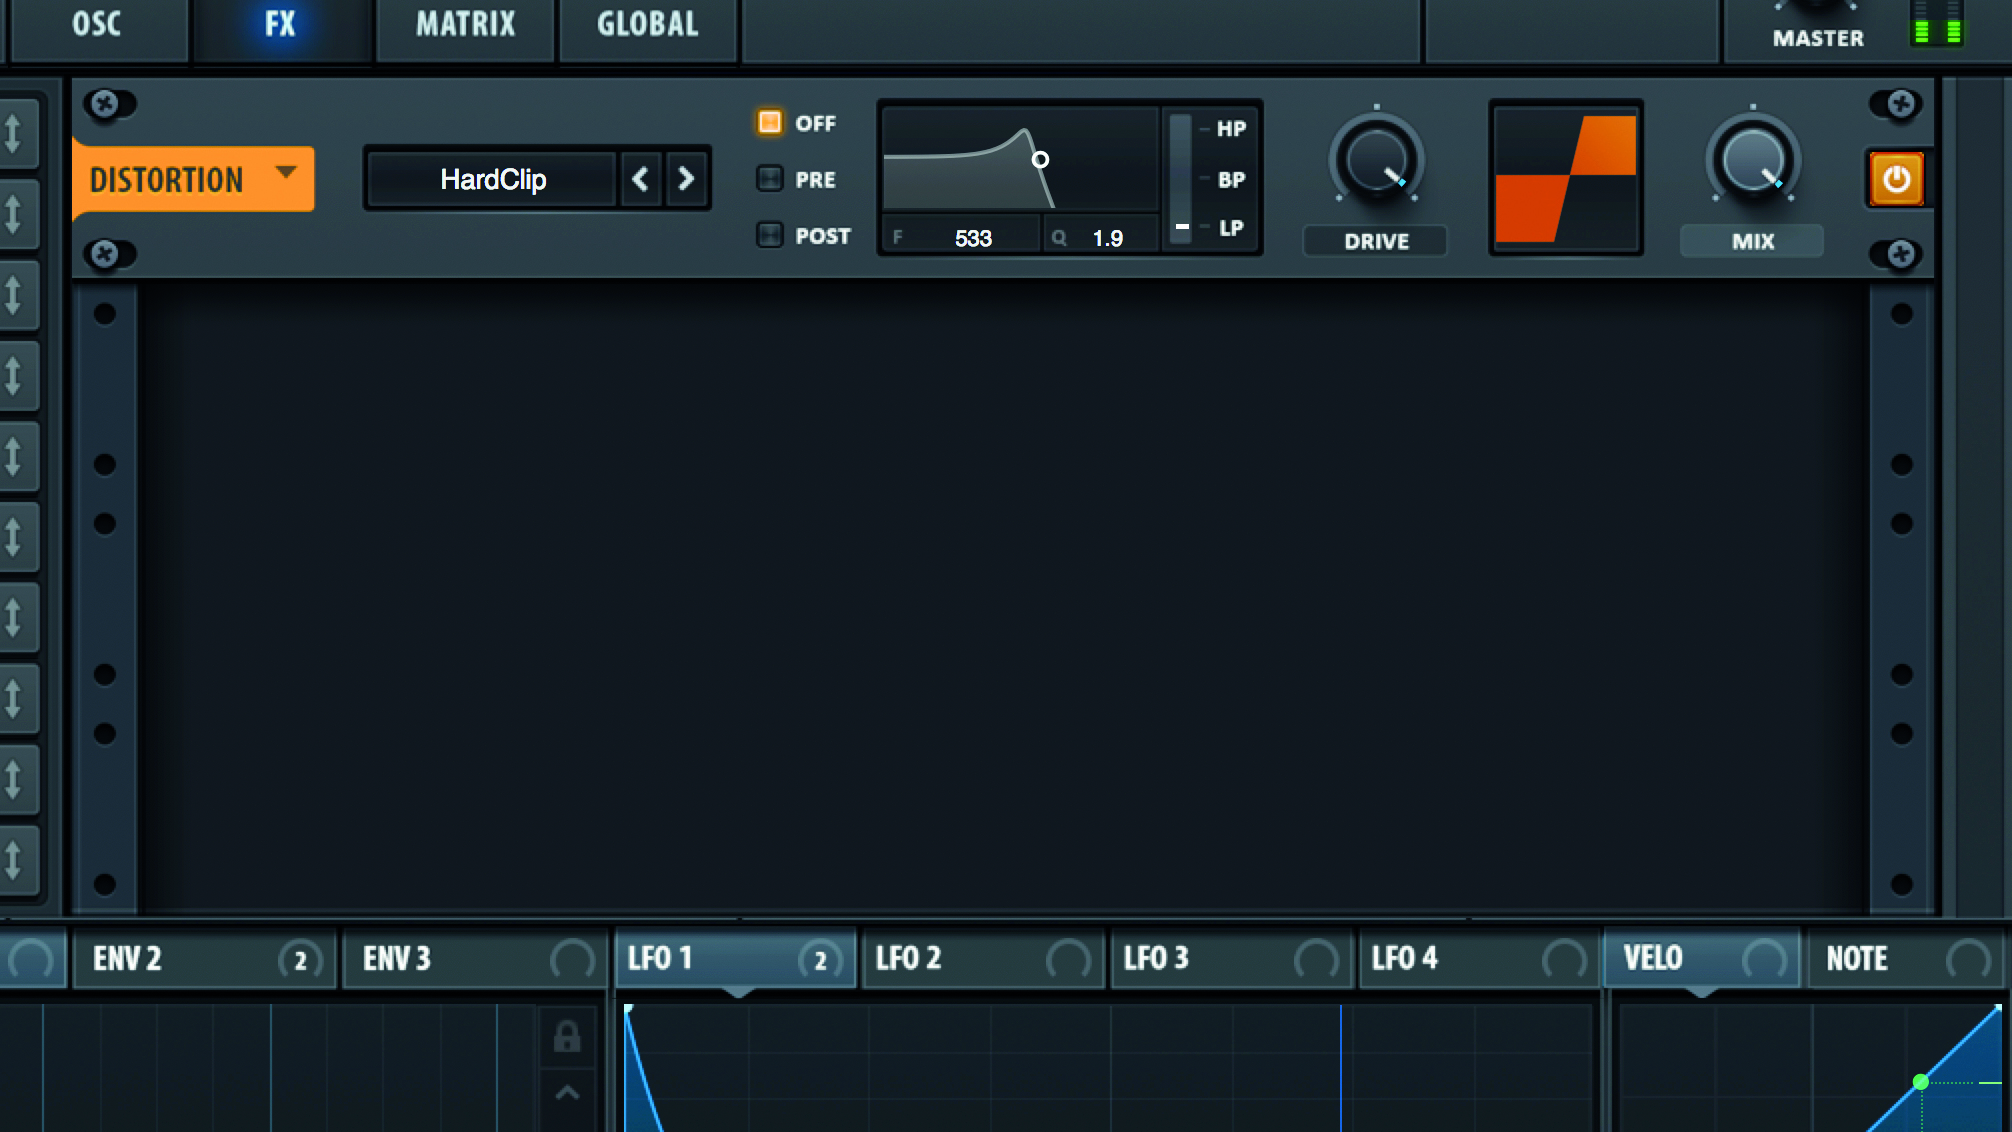
Task: Click the top-right add effect plus icon
Action: pyautogui.click(x=1901, y=103)
